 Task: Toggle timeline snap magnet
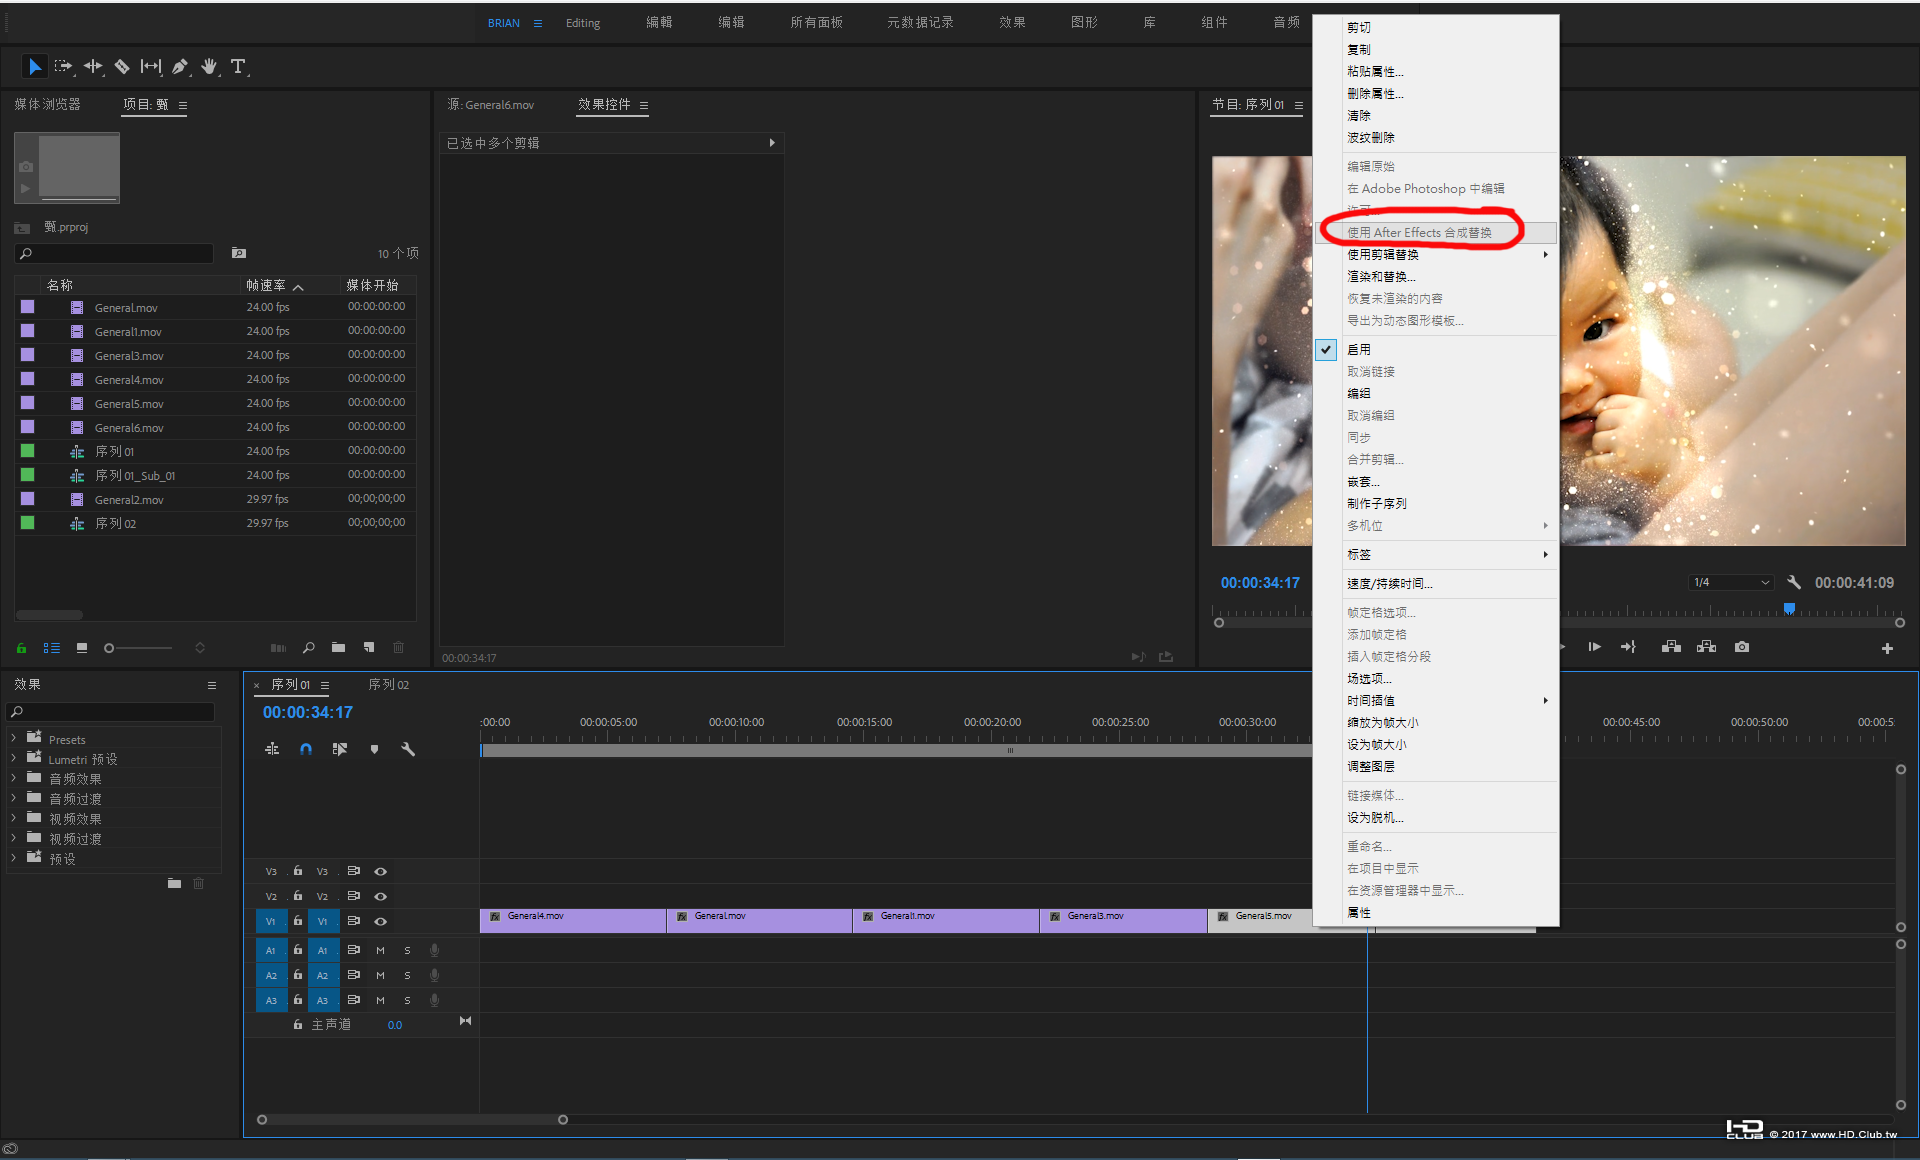point(306,749)
